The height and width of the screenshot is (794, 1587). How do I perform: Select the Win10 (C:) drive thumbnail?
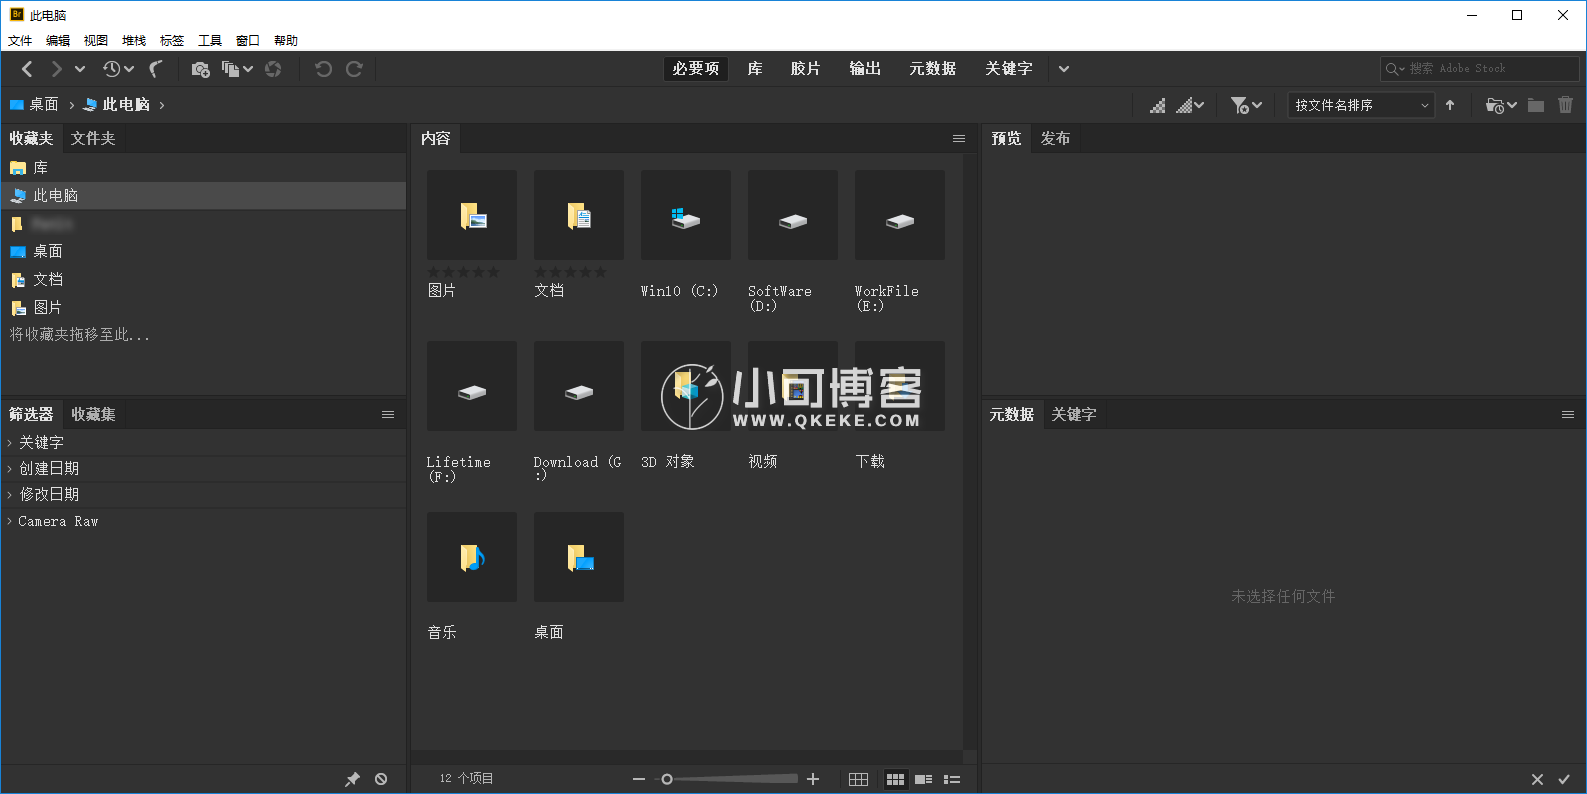(686, 215)
